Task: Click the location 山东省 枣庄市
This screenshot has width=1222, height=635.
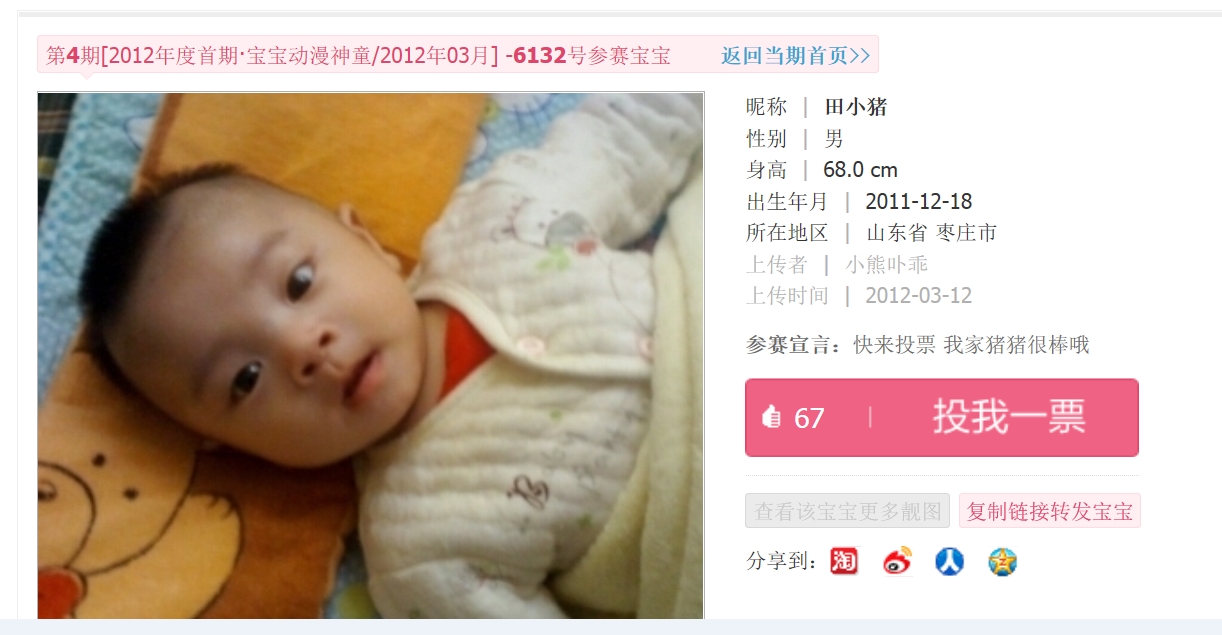Action: pos(931,233)
